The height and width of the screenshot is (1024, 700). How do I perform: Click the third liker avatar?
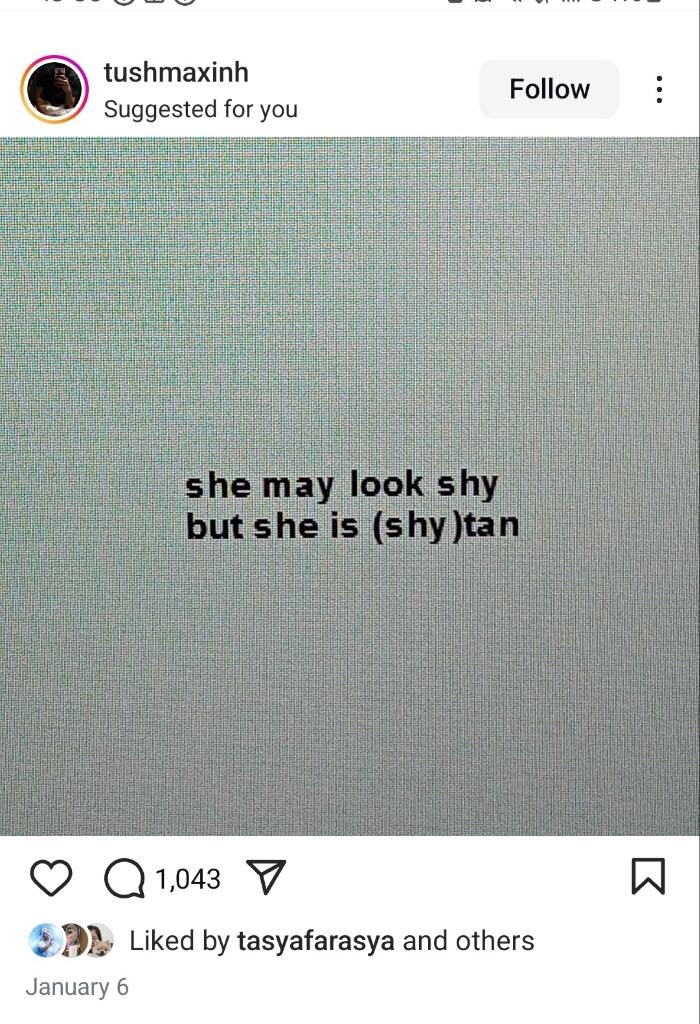[99, 941]
